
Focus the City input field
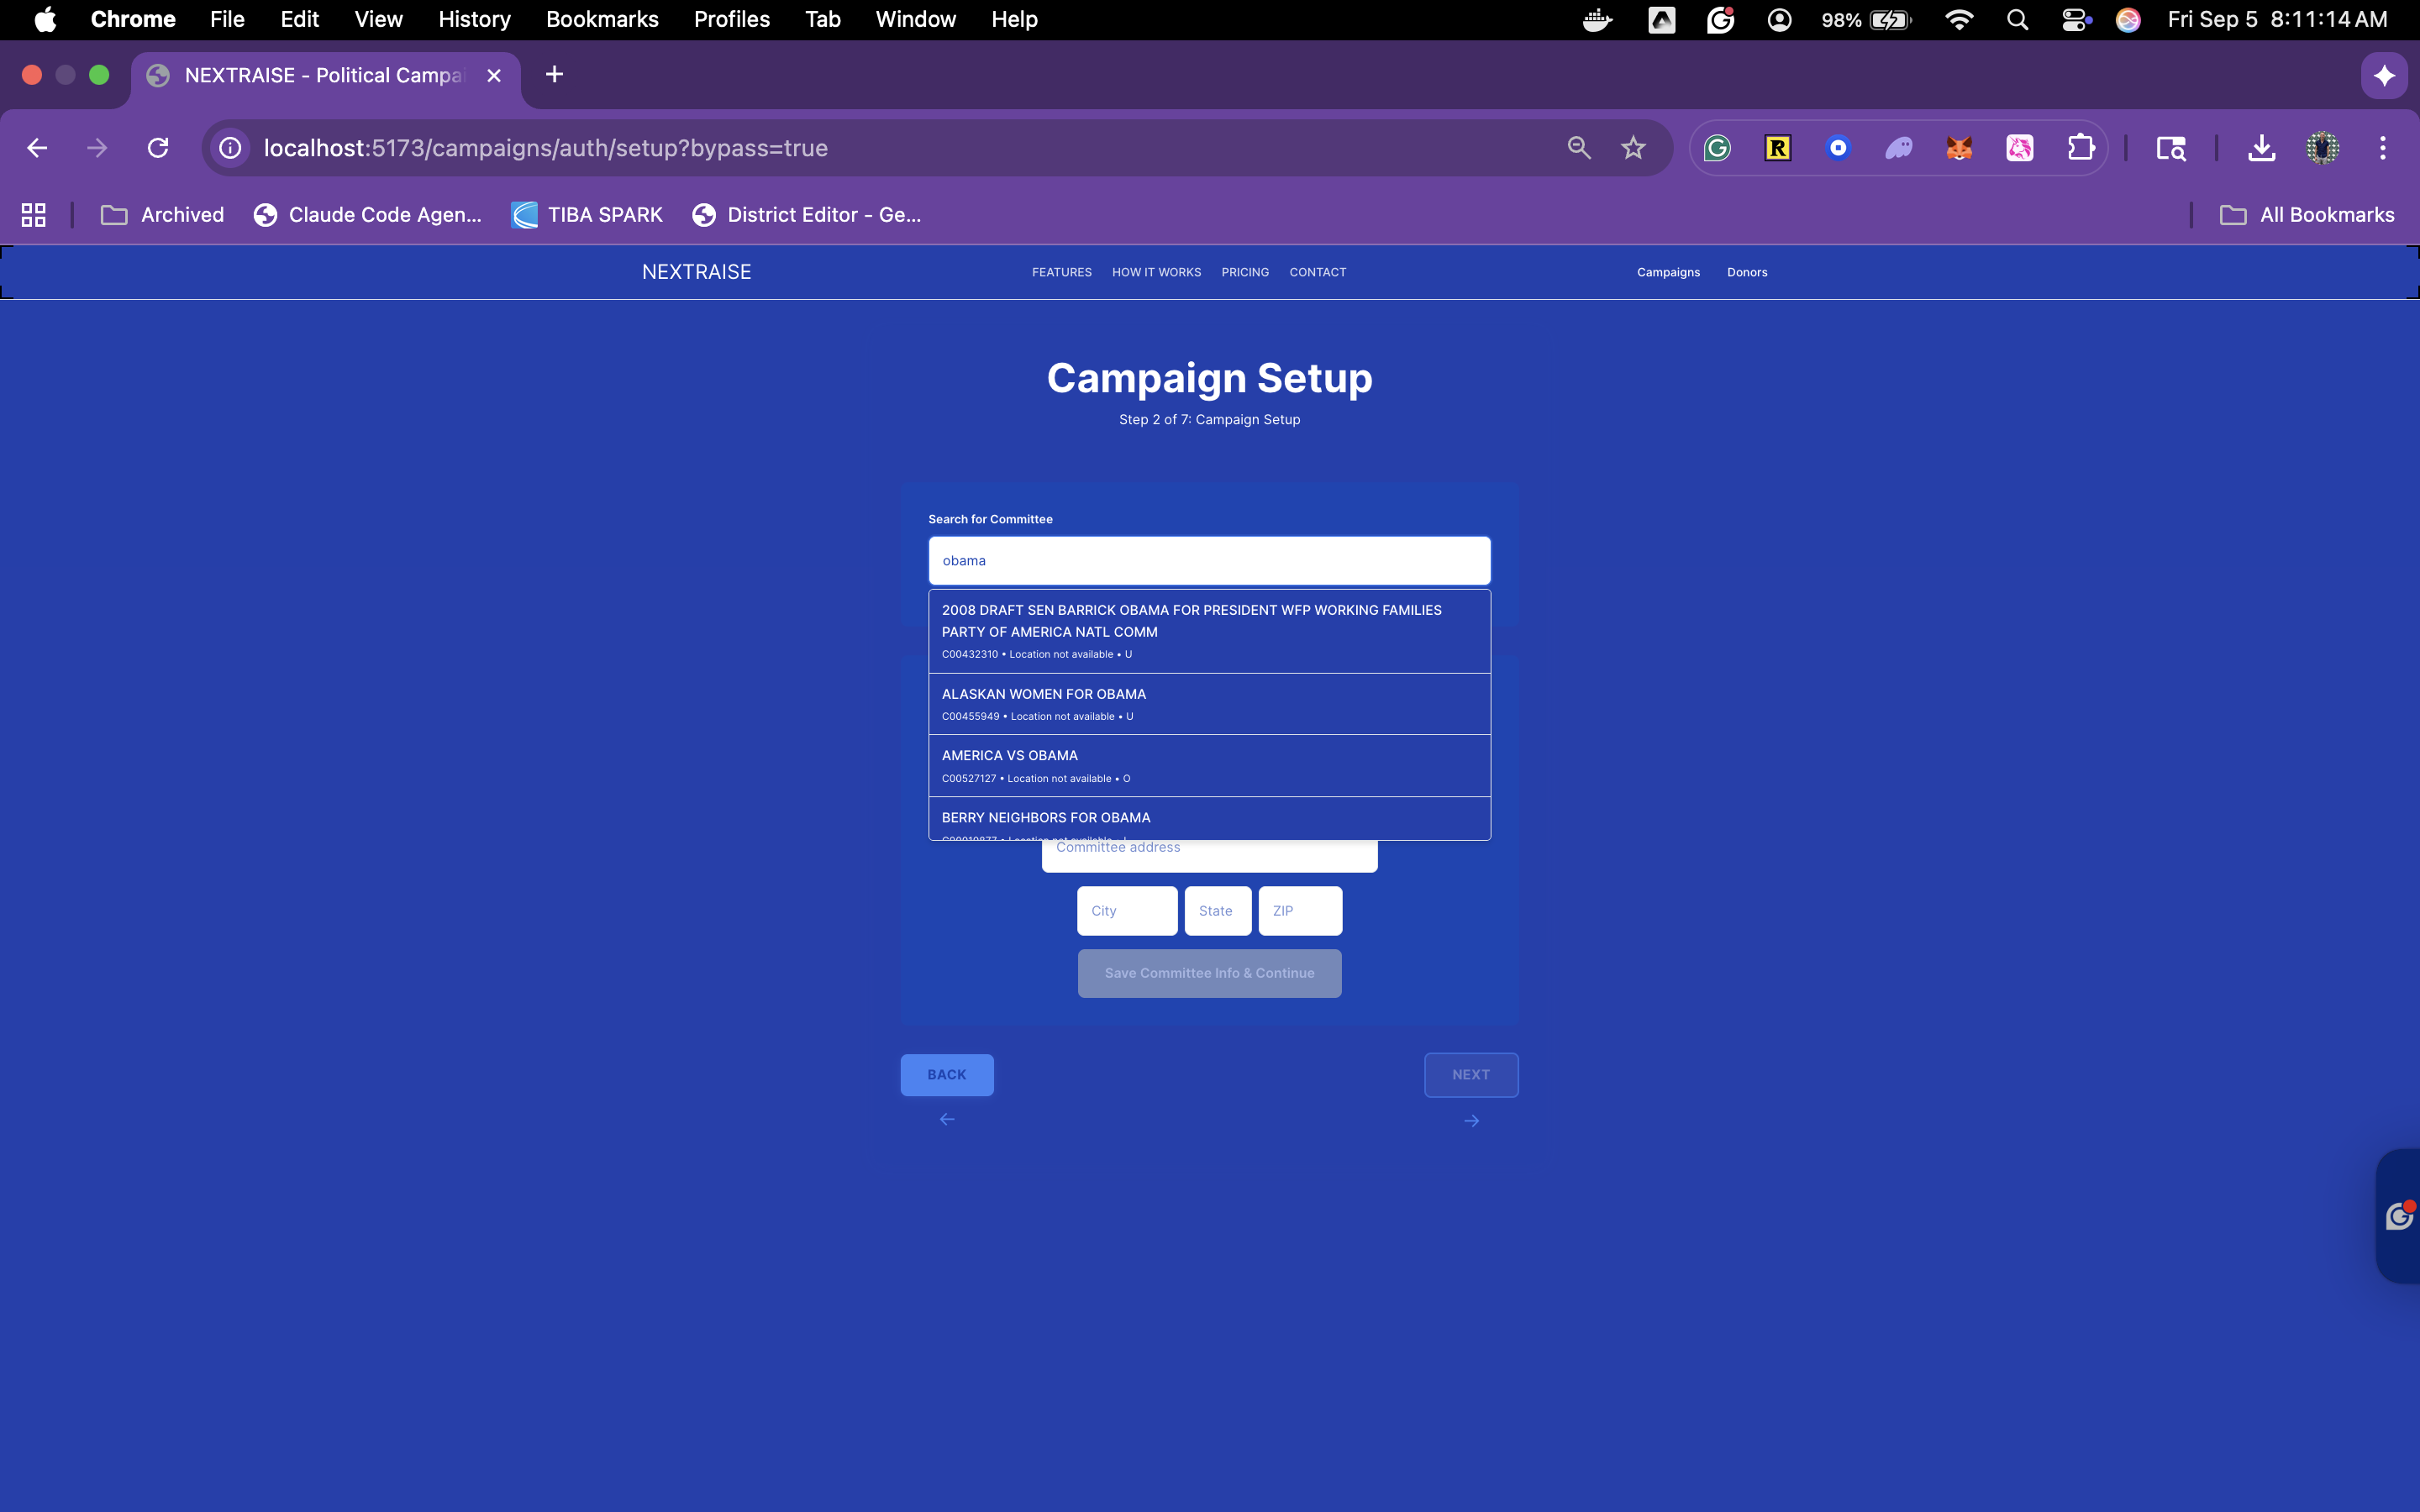[x=1126, y=910]
